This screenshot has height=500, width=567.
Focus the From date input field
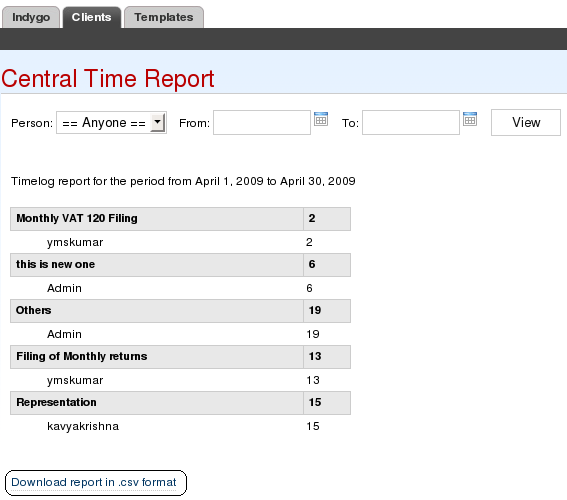pos(262,123)
